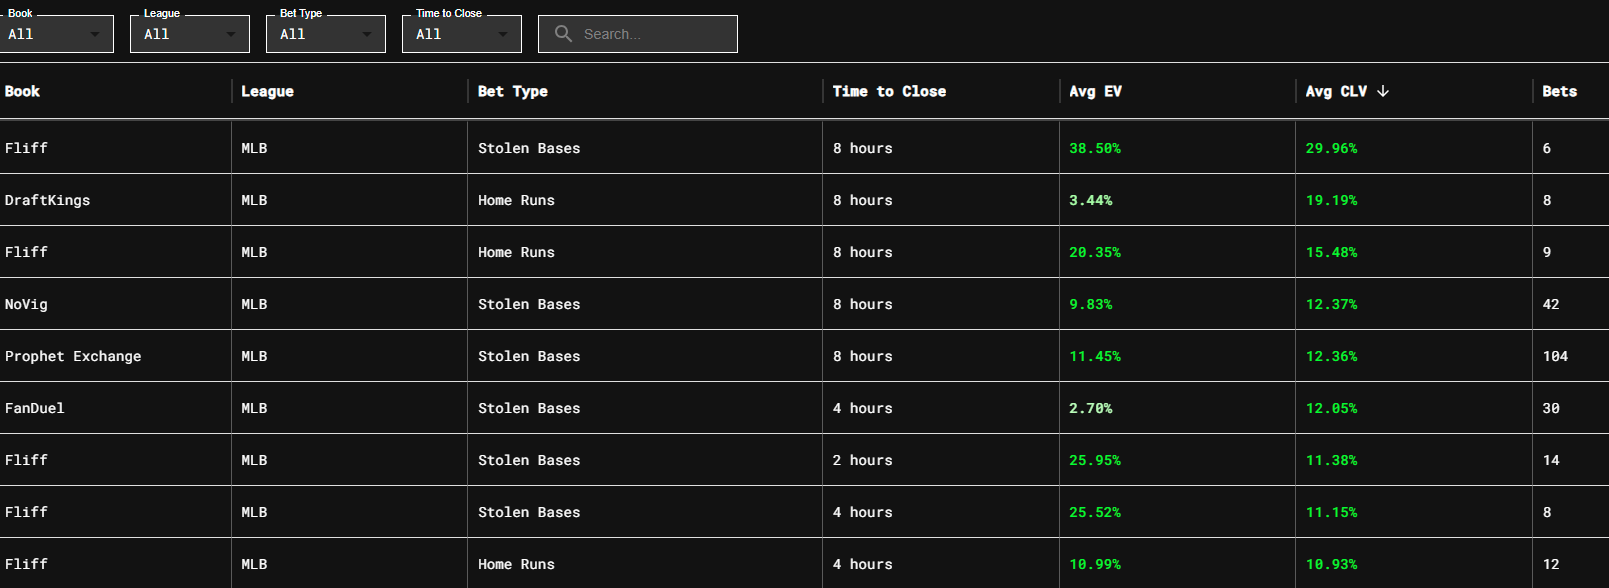1609x588 pixels.
Task: Select the NoVig Stolen Bases row
Action: point(27,304)
